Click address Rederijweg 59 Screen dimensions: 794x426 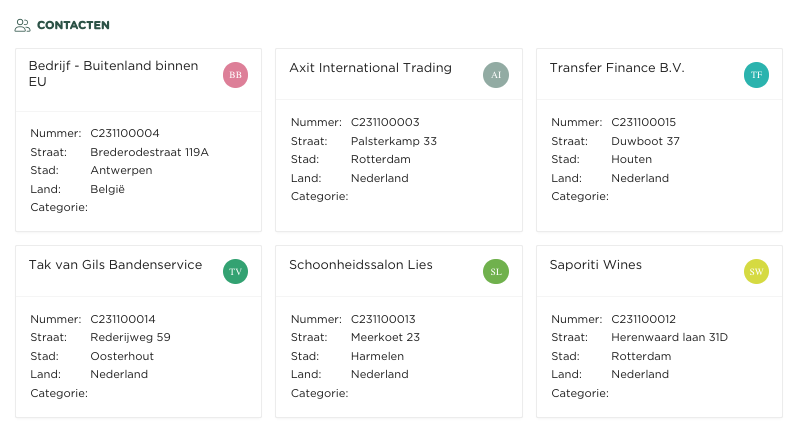[x=130, y=337]
